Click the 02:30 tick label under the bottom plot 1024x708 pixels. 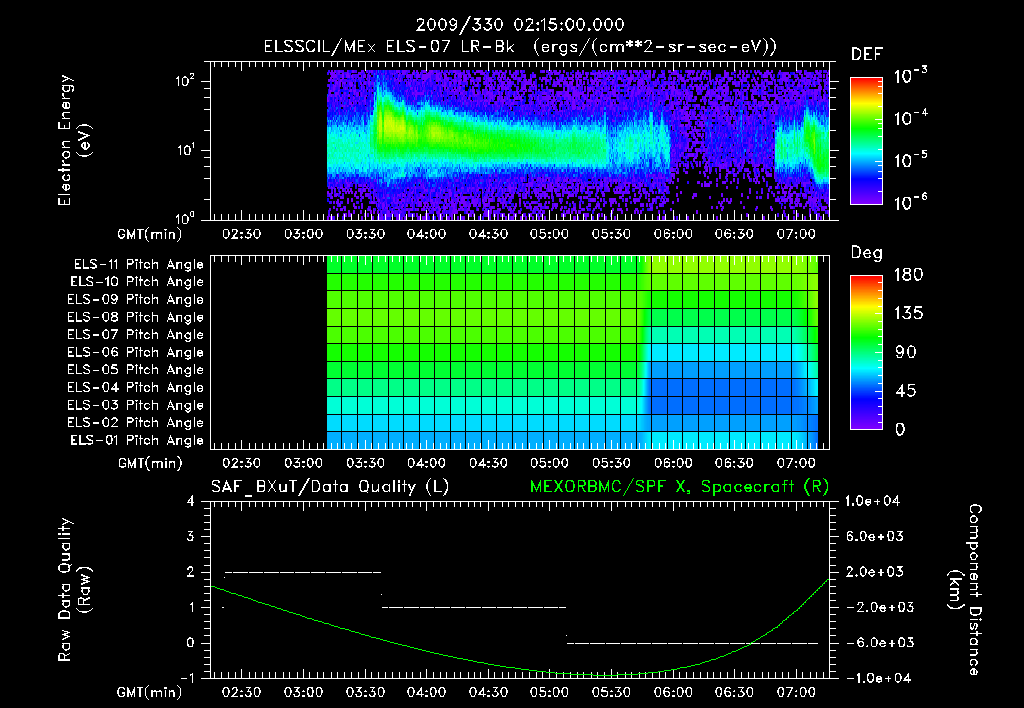pos(242,692)
